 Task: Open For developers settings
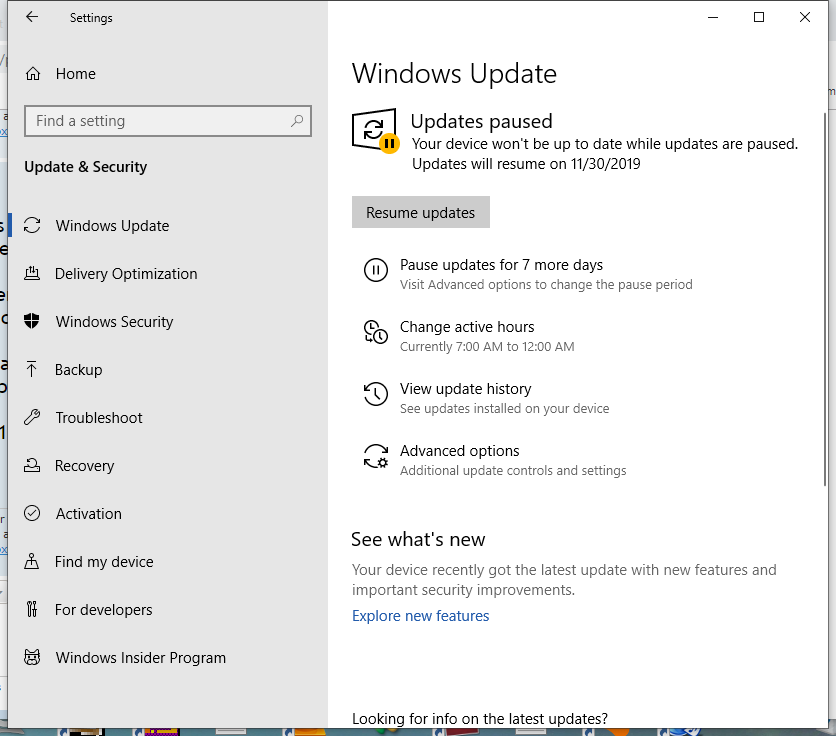[x=103, y=610]
